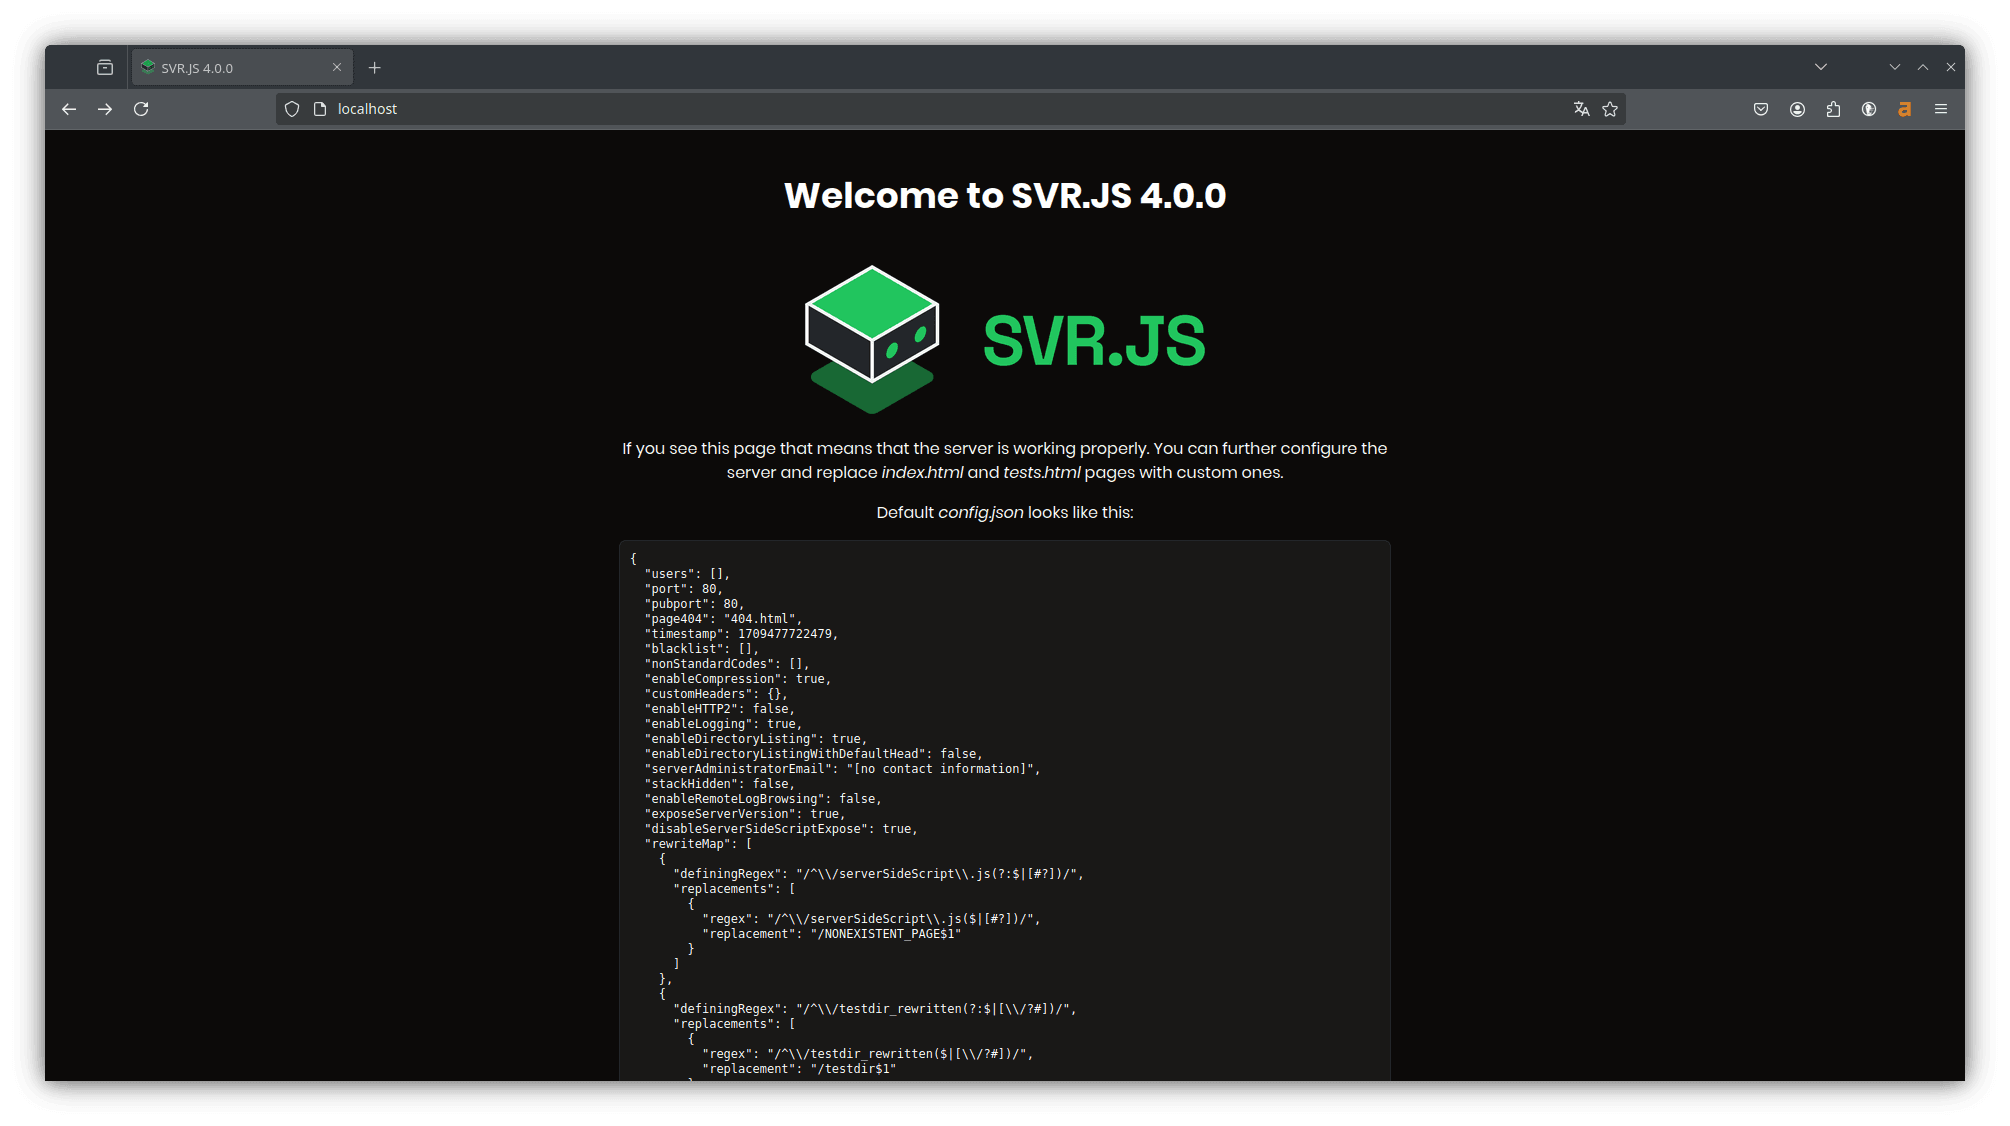Click the "port": 80 line in config
Image resolution: width=2010 pixels, height=1126 pixels.
click(683, 589)
